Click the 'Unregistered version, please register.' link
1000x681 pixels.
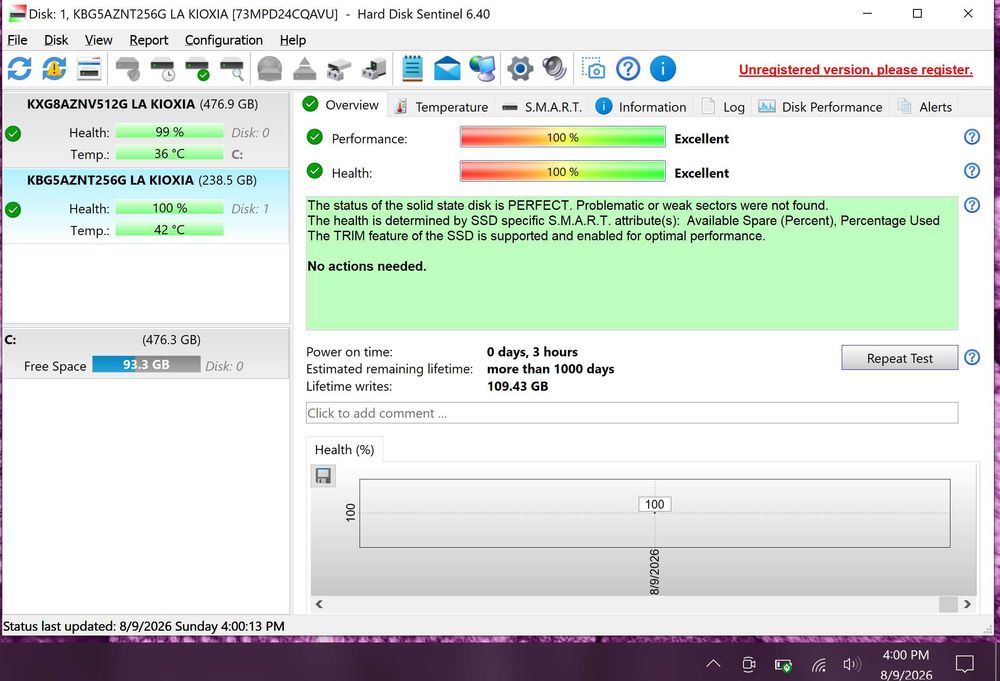tap(856, 70)
